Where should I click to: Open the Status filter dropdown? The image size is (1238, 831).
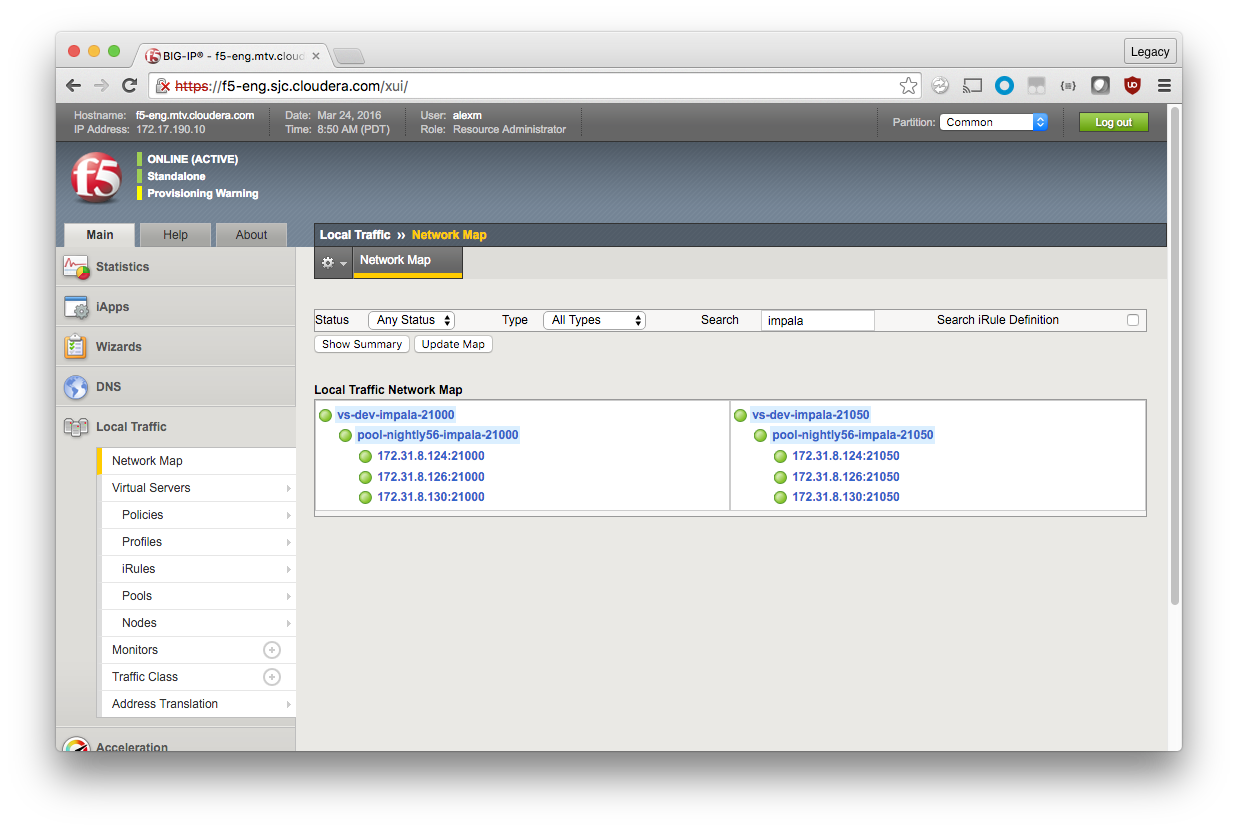(412, 320)
